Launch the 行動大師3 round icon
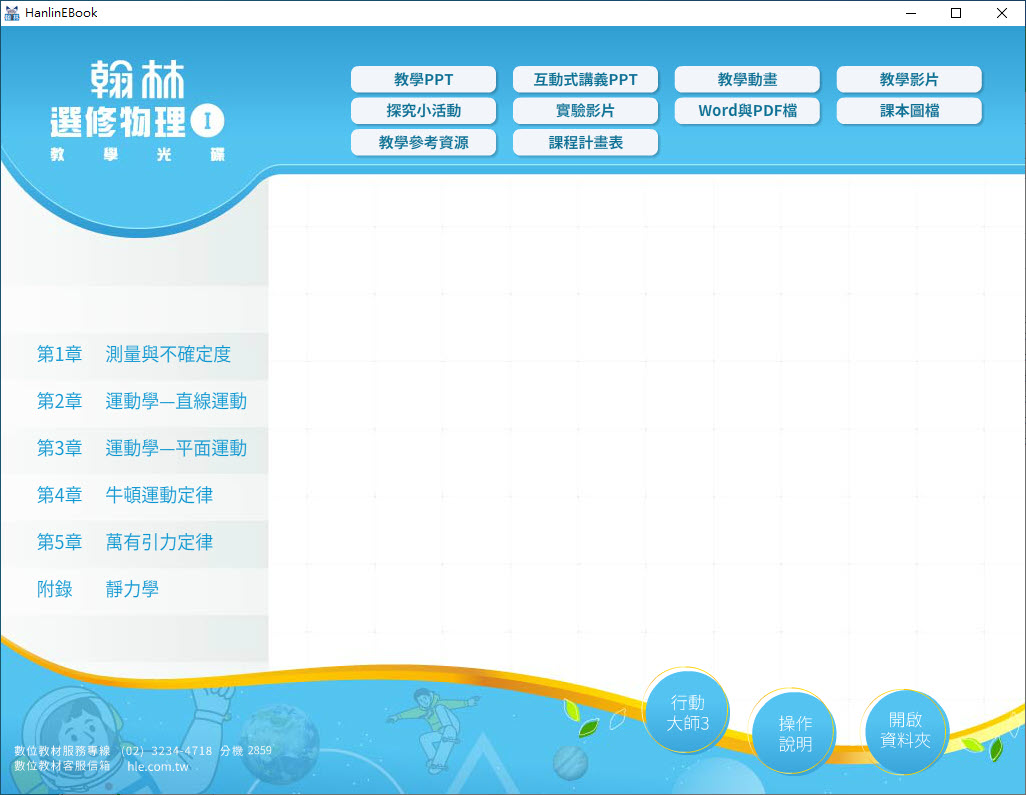 point(687,713)
